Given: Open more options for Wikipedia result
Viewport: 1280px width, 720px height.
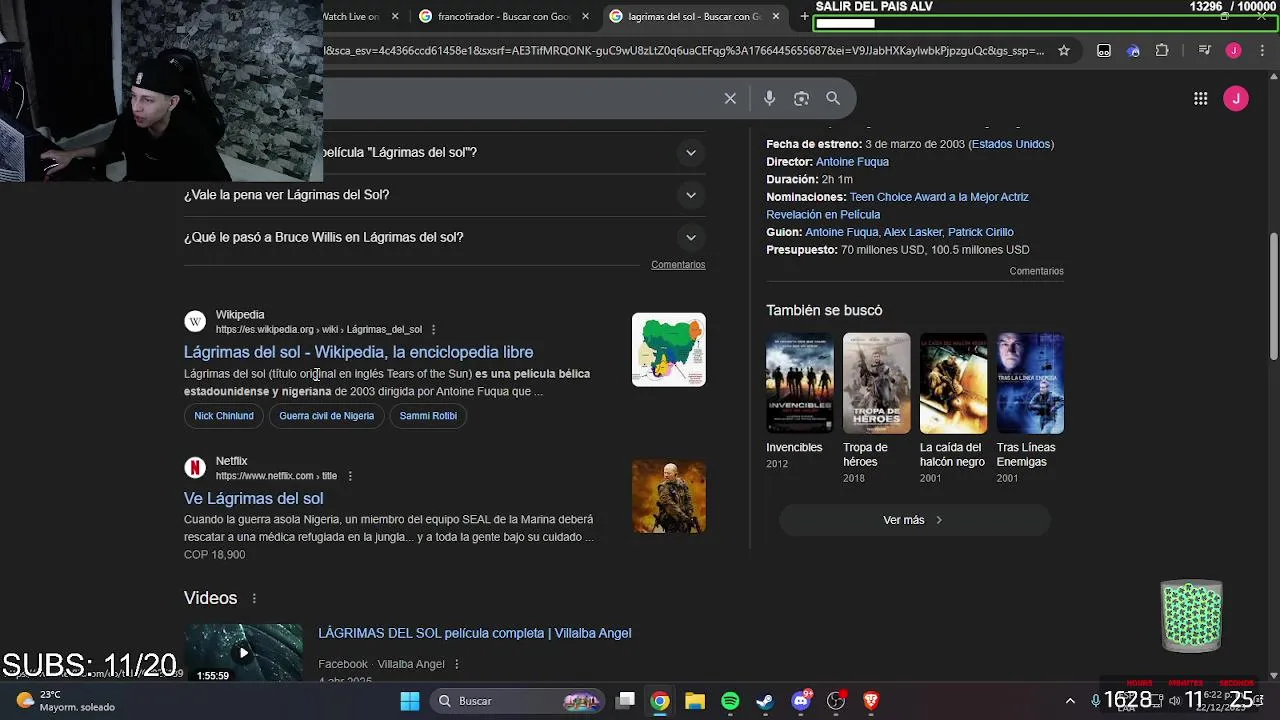Looking at the screenshot, I should coord(433,329).
